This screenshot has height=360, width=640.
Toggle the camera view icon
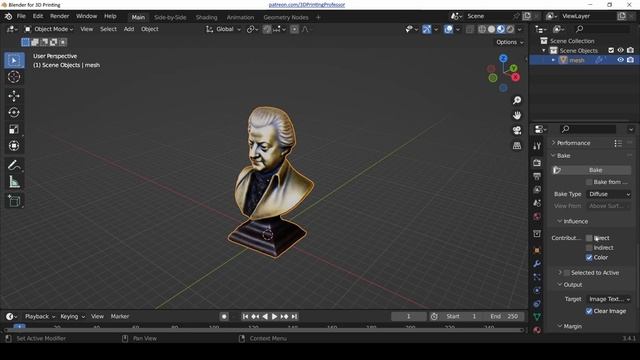tap(517, 131)
